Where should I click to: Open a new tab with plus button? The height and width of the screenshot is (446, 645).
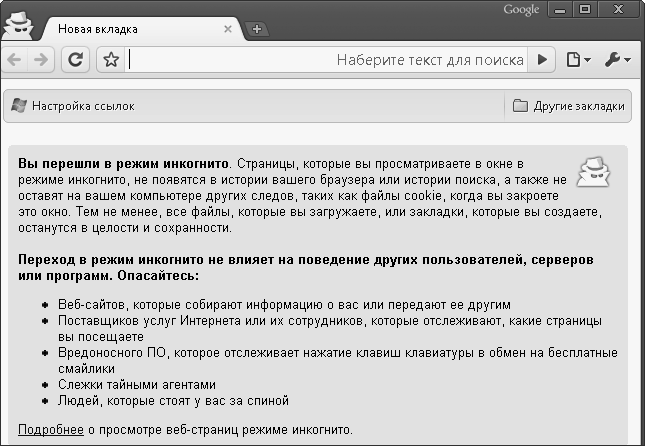[256, 29]
